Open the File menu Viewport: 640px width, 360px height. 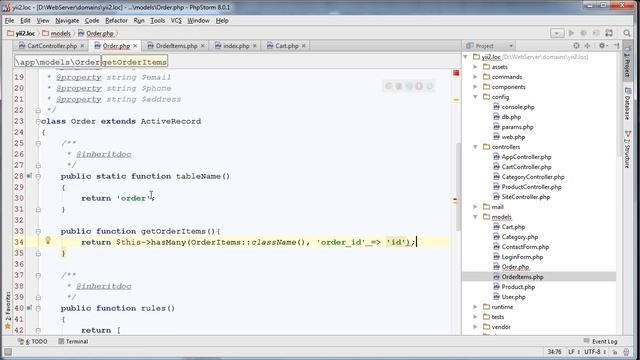tap(9, 20)
